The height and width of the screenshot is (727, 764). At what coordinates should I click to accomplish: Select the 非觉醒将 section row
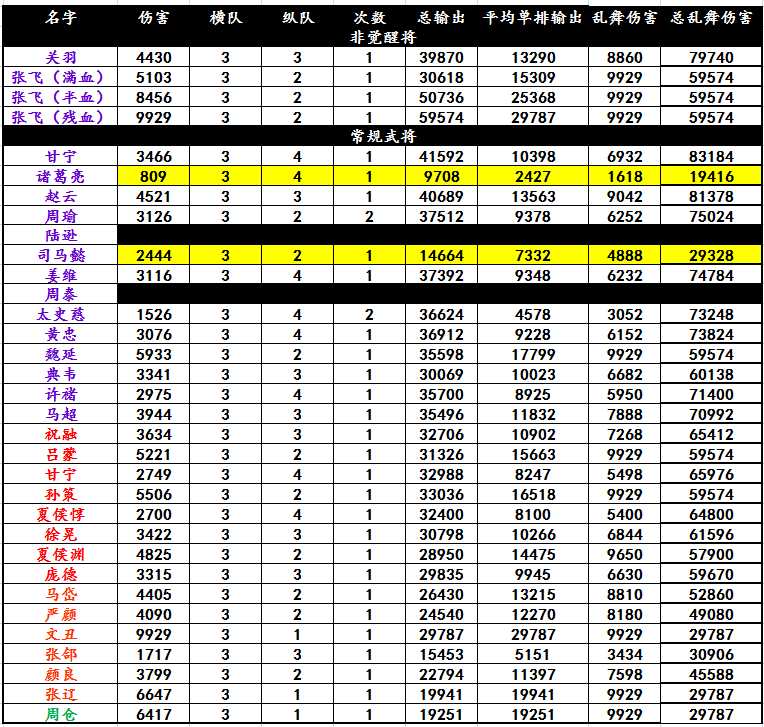[x=382, y=38]
